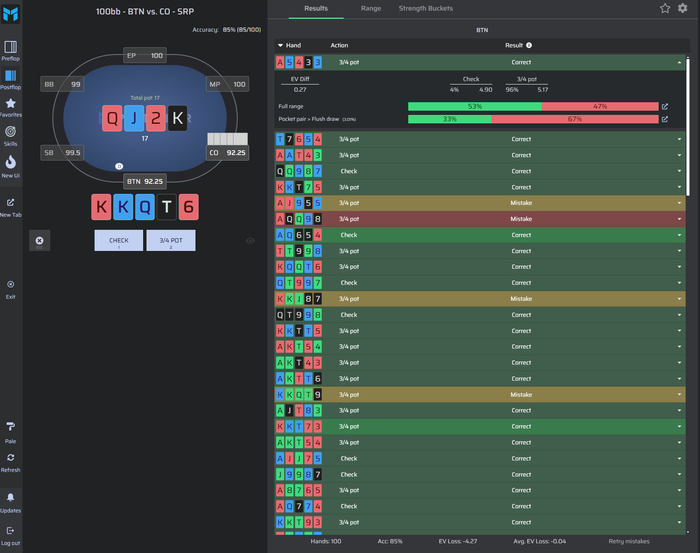Click the Pocket pair Flush draw frequency bar
Viewport: 700px width, 553px height.
(x=533, y=119)
